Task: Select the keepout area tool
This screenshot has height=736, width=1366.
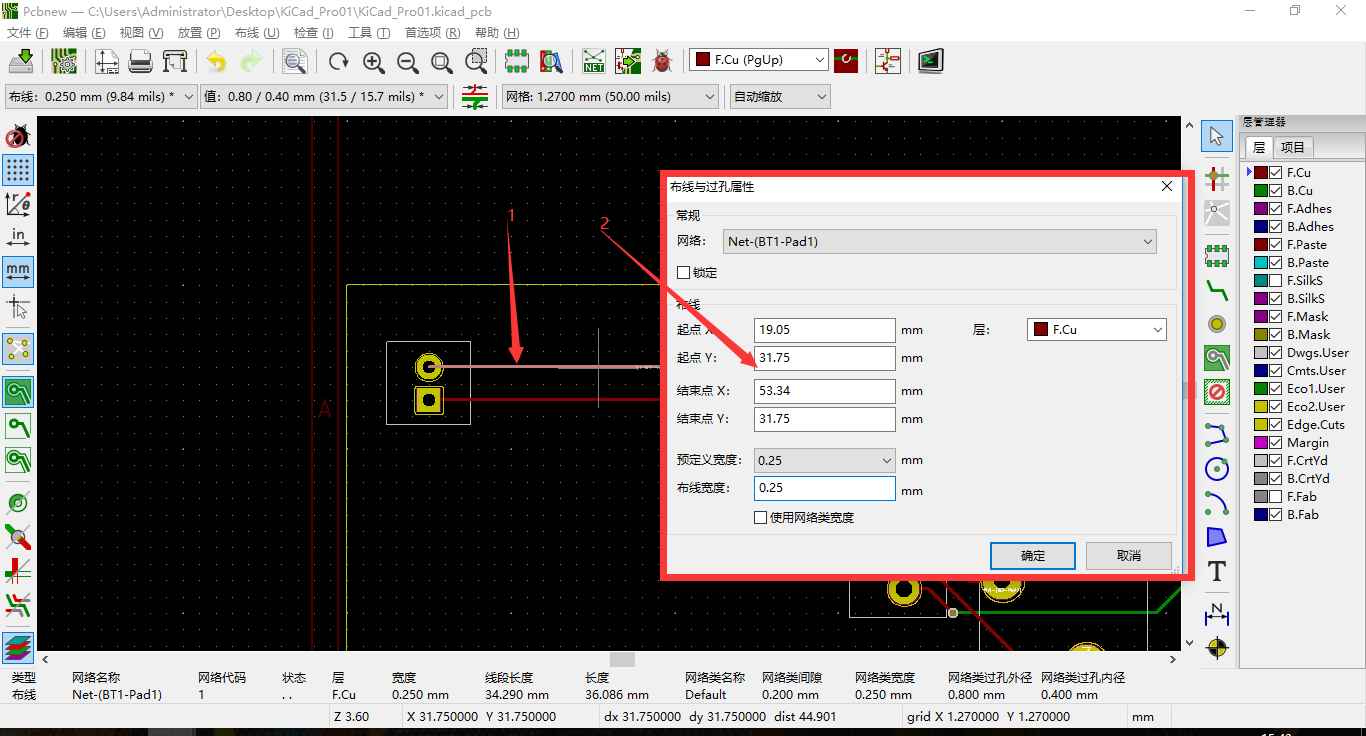Action: [1217, 391]
